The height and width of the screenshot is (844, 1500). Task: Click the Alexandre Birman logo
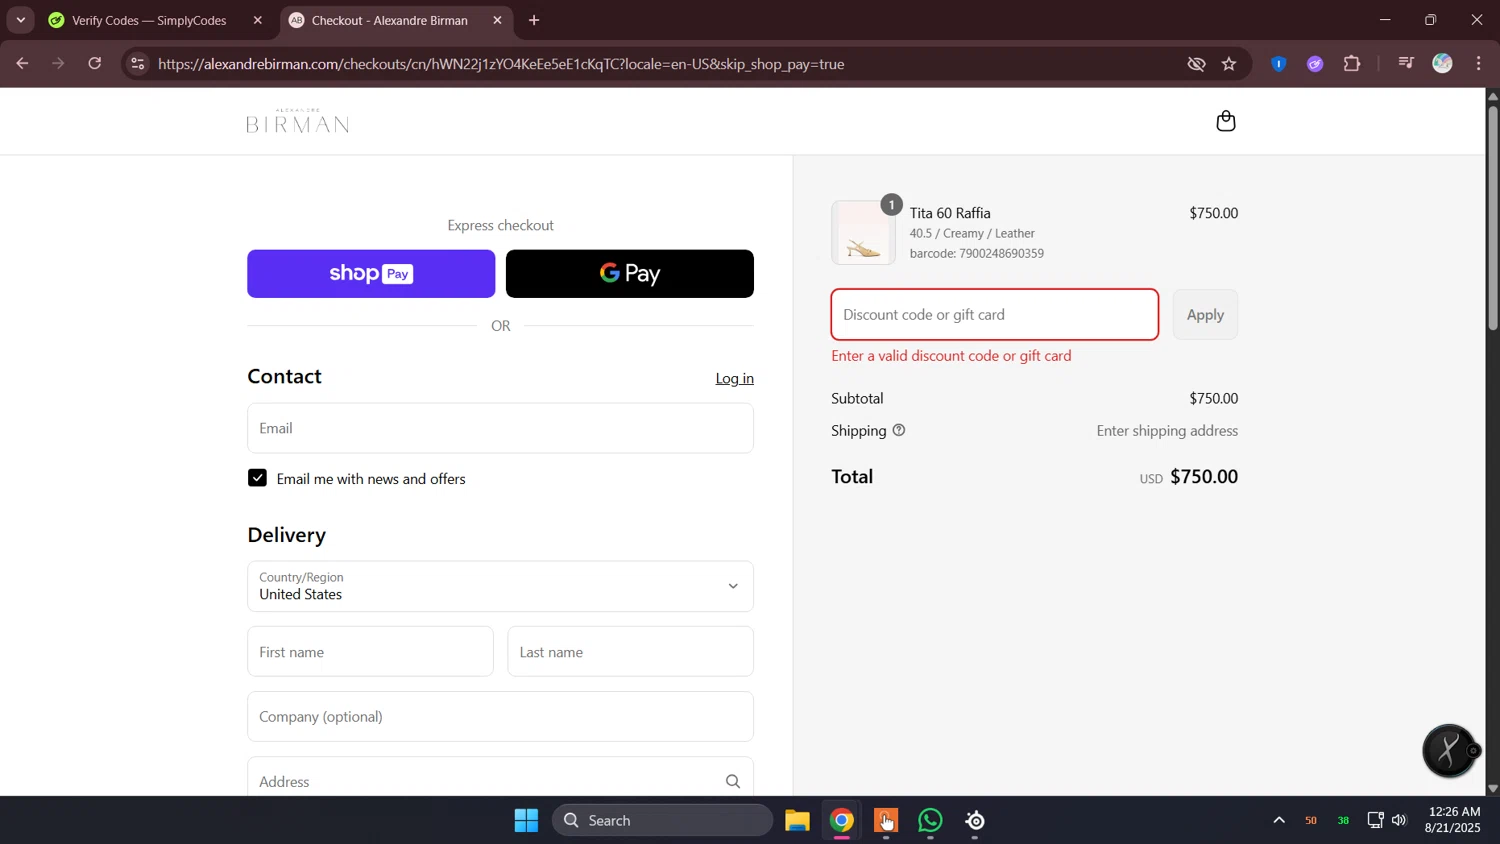point(298,121)
